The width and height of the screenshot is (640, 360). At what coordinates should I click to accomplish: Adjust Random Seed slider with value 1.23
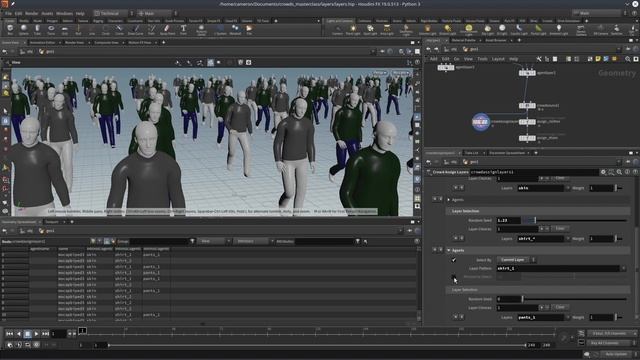(575, 220)
